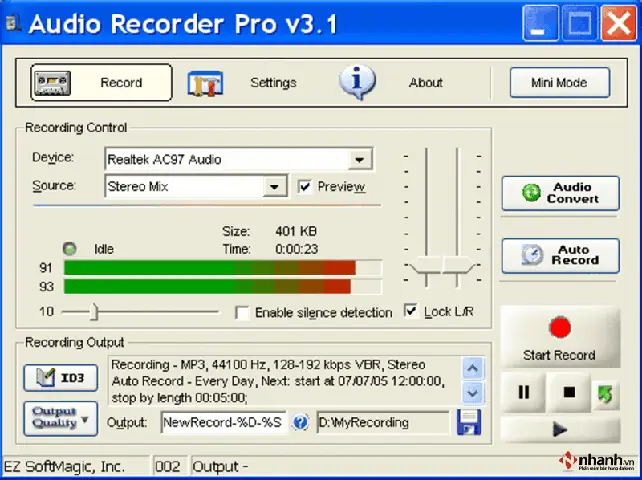The height and width of the screenshot is (480, 642).
Task: Click the Stereo Mix combo box
Action: pyautogui.click(x=196, y=187)
